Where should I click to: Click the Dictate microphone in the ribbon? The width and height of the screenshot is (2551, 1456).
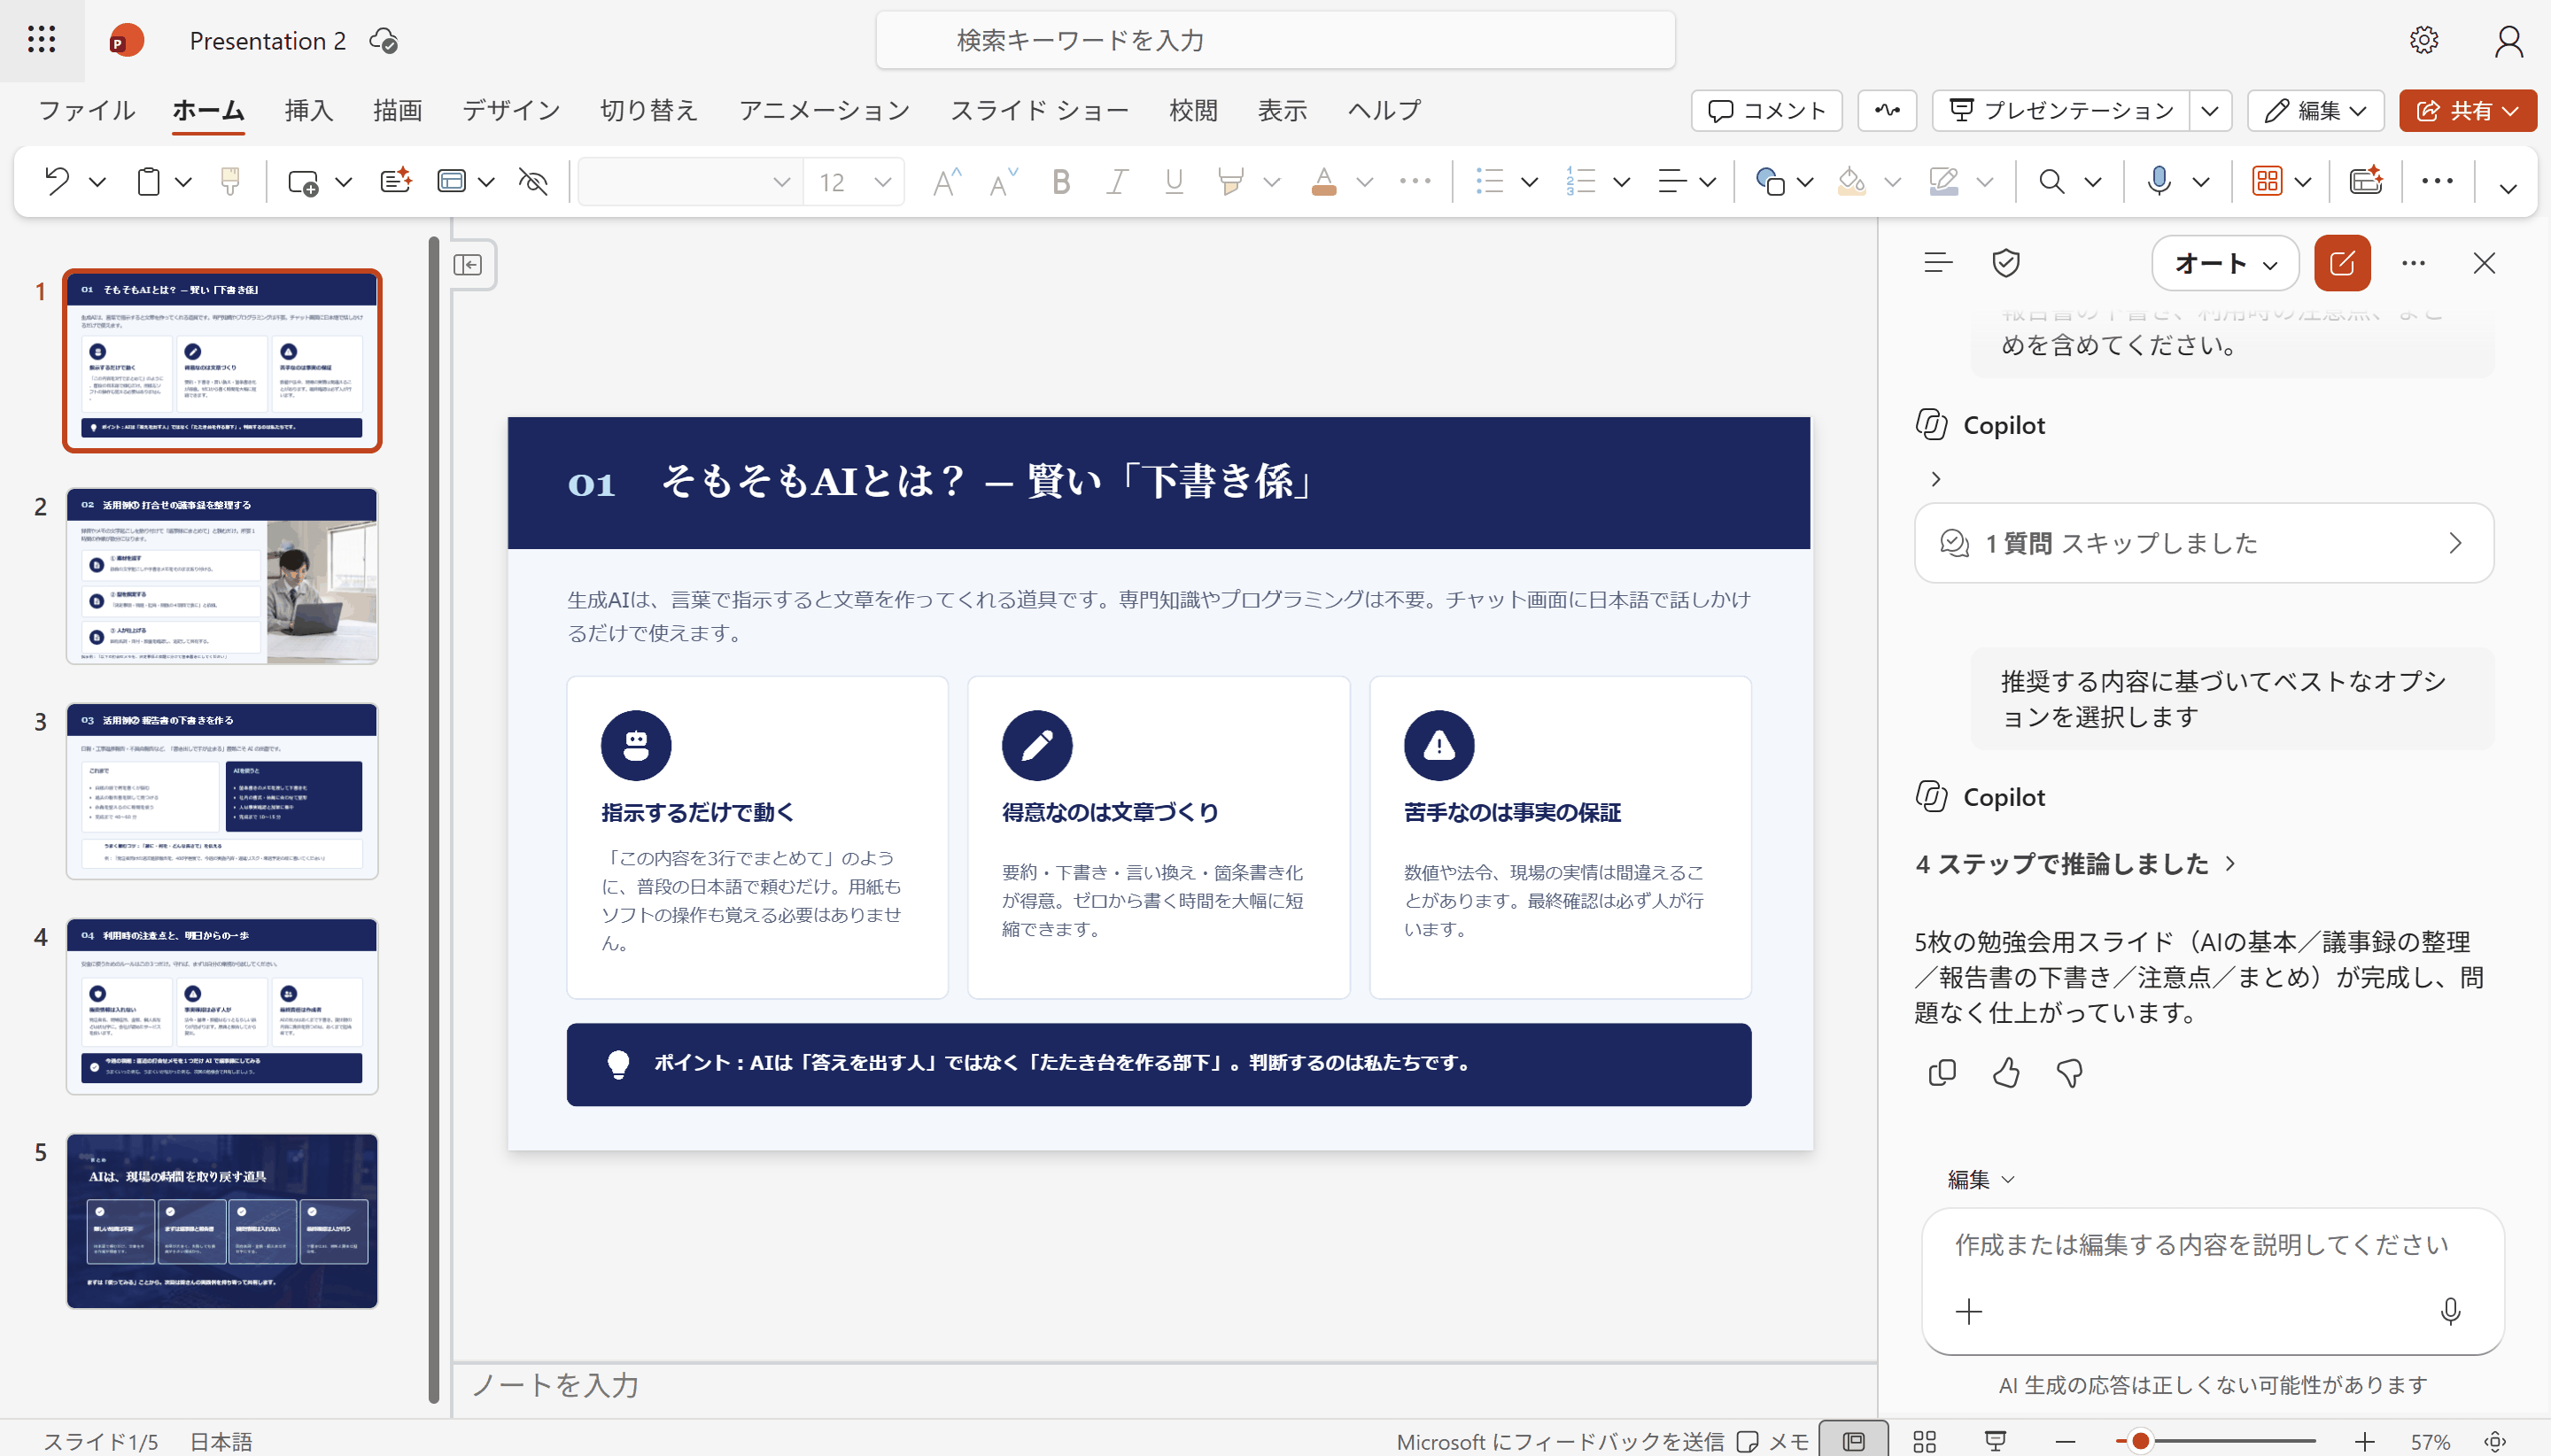click(2158, 181)
